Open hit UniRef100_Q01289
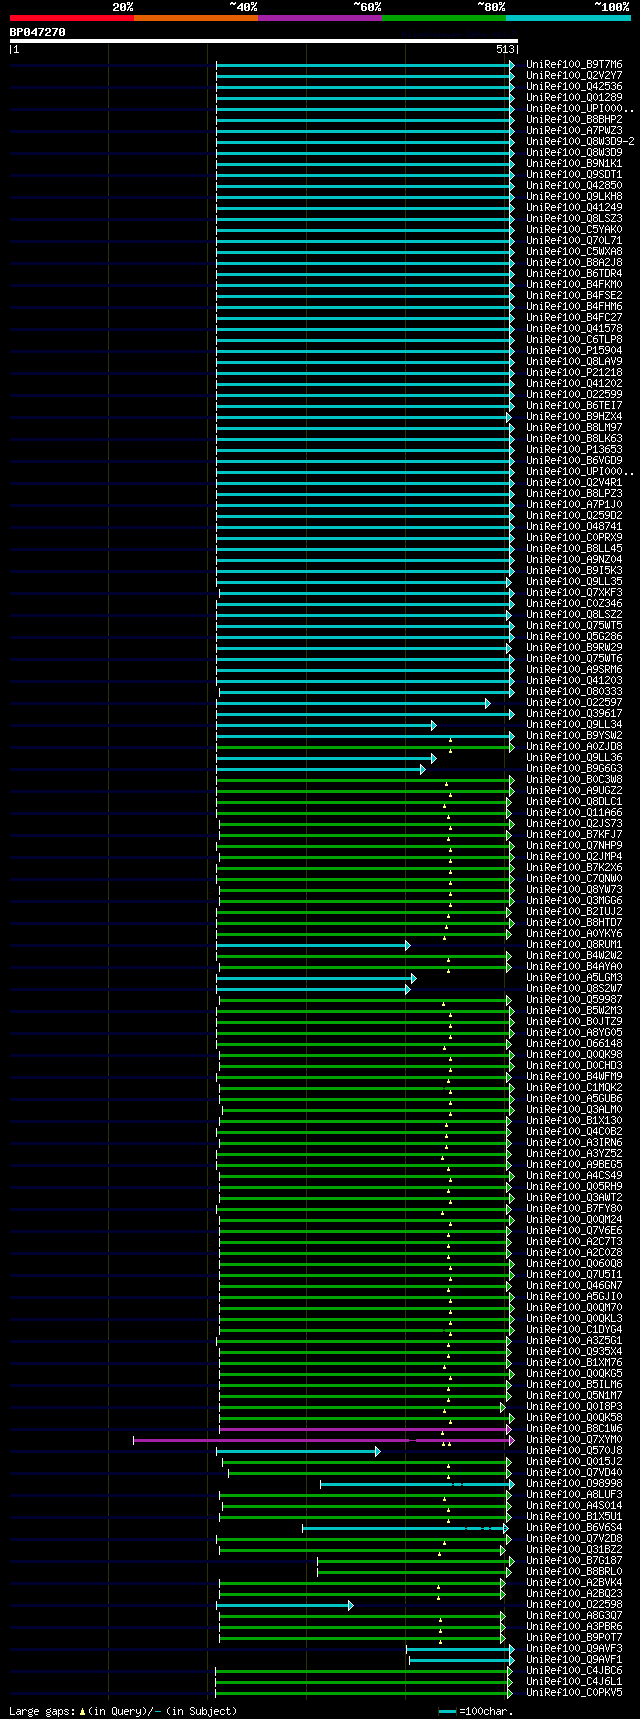Screen dimensions: 640x1719 pos(574,98)
